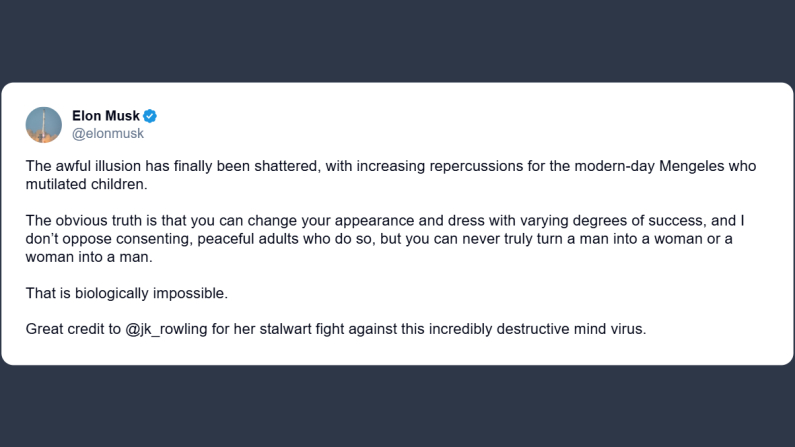Click the phrase "increasing repercussions"
The height and width of the screenshot is (447, 795).
412,167
